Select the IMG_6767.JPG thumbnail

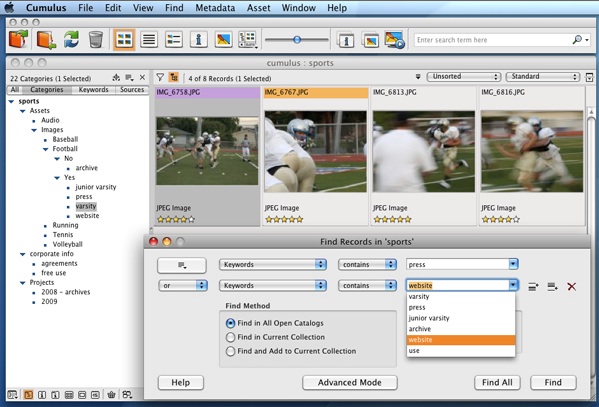(315, 151)
